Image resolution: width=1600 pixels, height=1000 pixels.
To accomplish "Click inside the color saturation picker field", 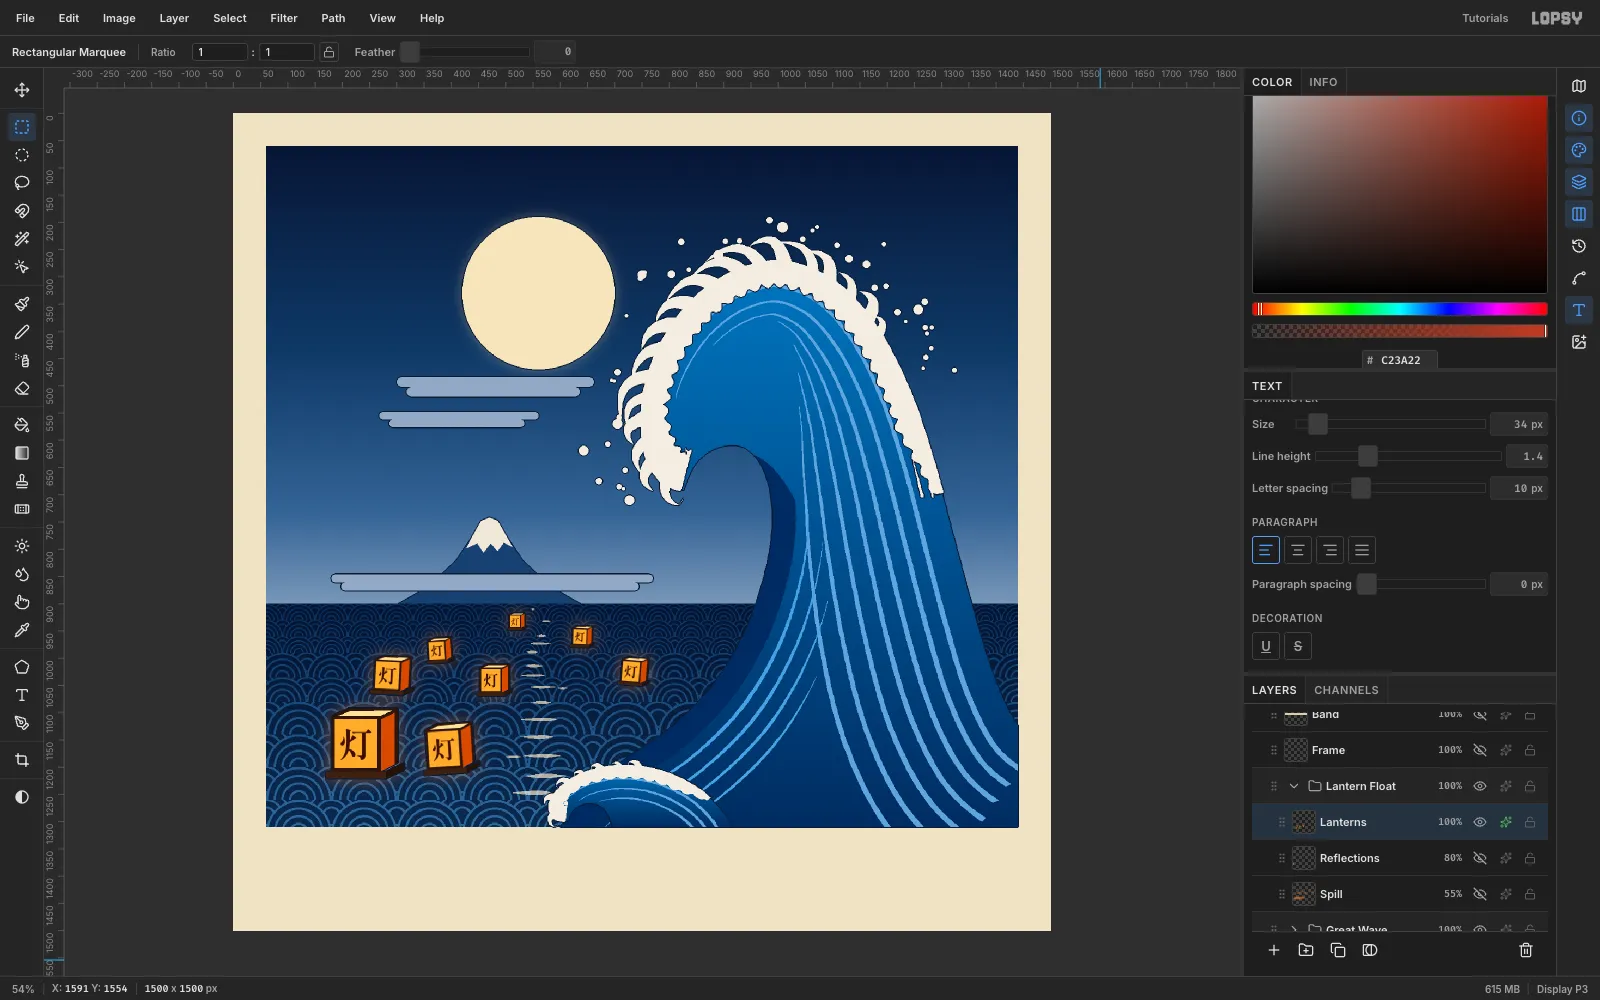I will pyautogui.click(x=1400, y=194).
